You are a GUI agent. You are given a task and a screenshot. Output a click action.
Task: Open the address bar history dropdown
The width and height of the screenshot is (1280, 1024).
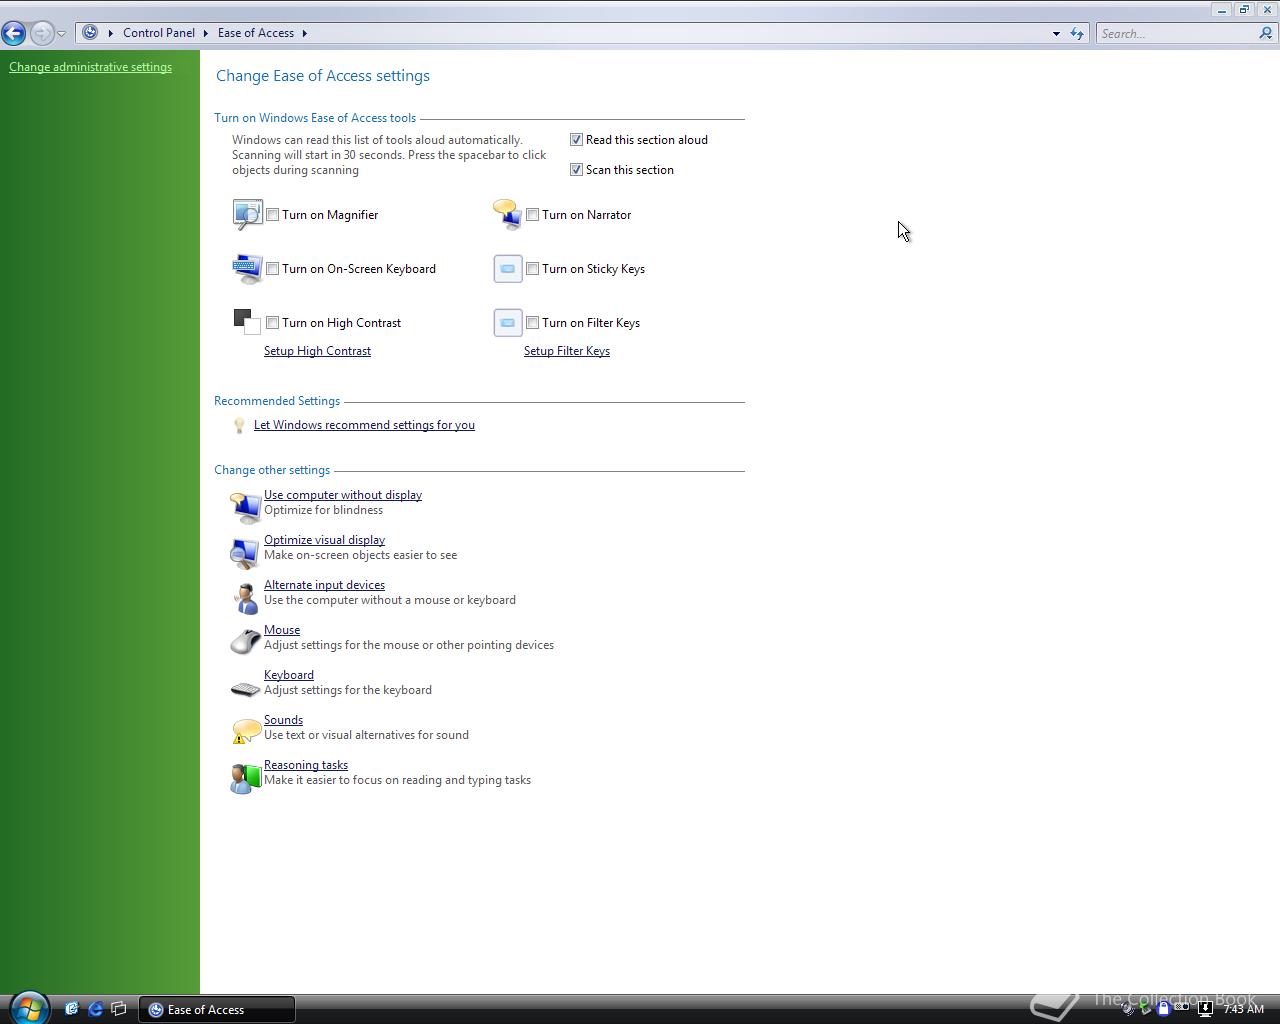(x=1056, y=33)
